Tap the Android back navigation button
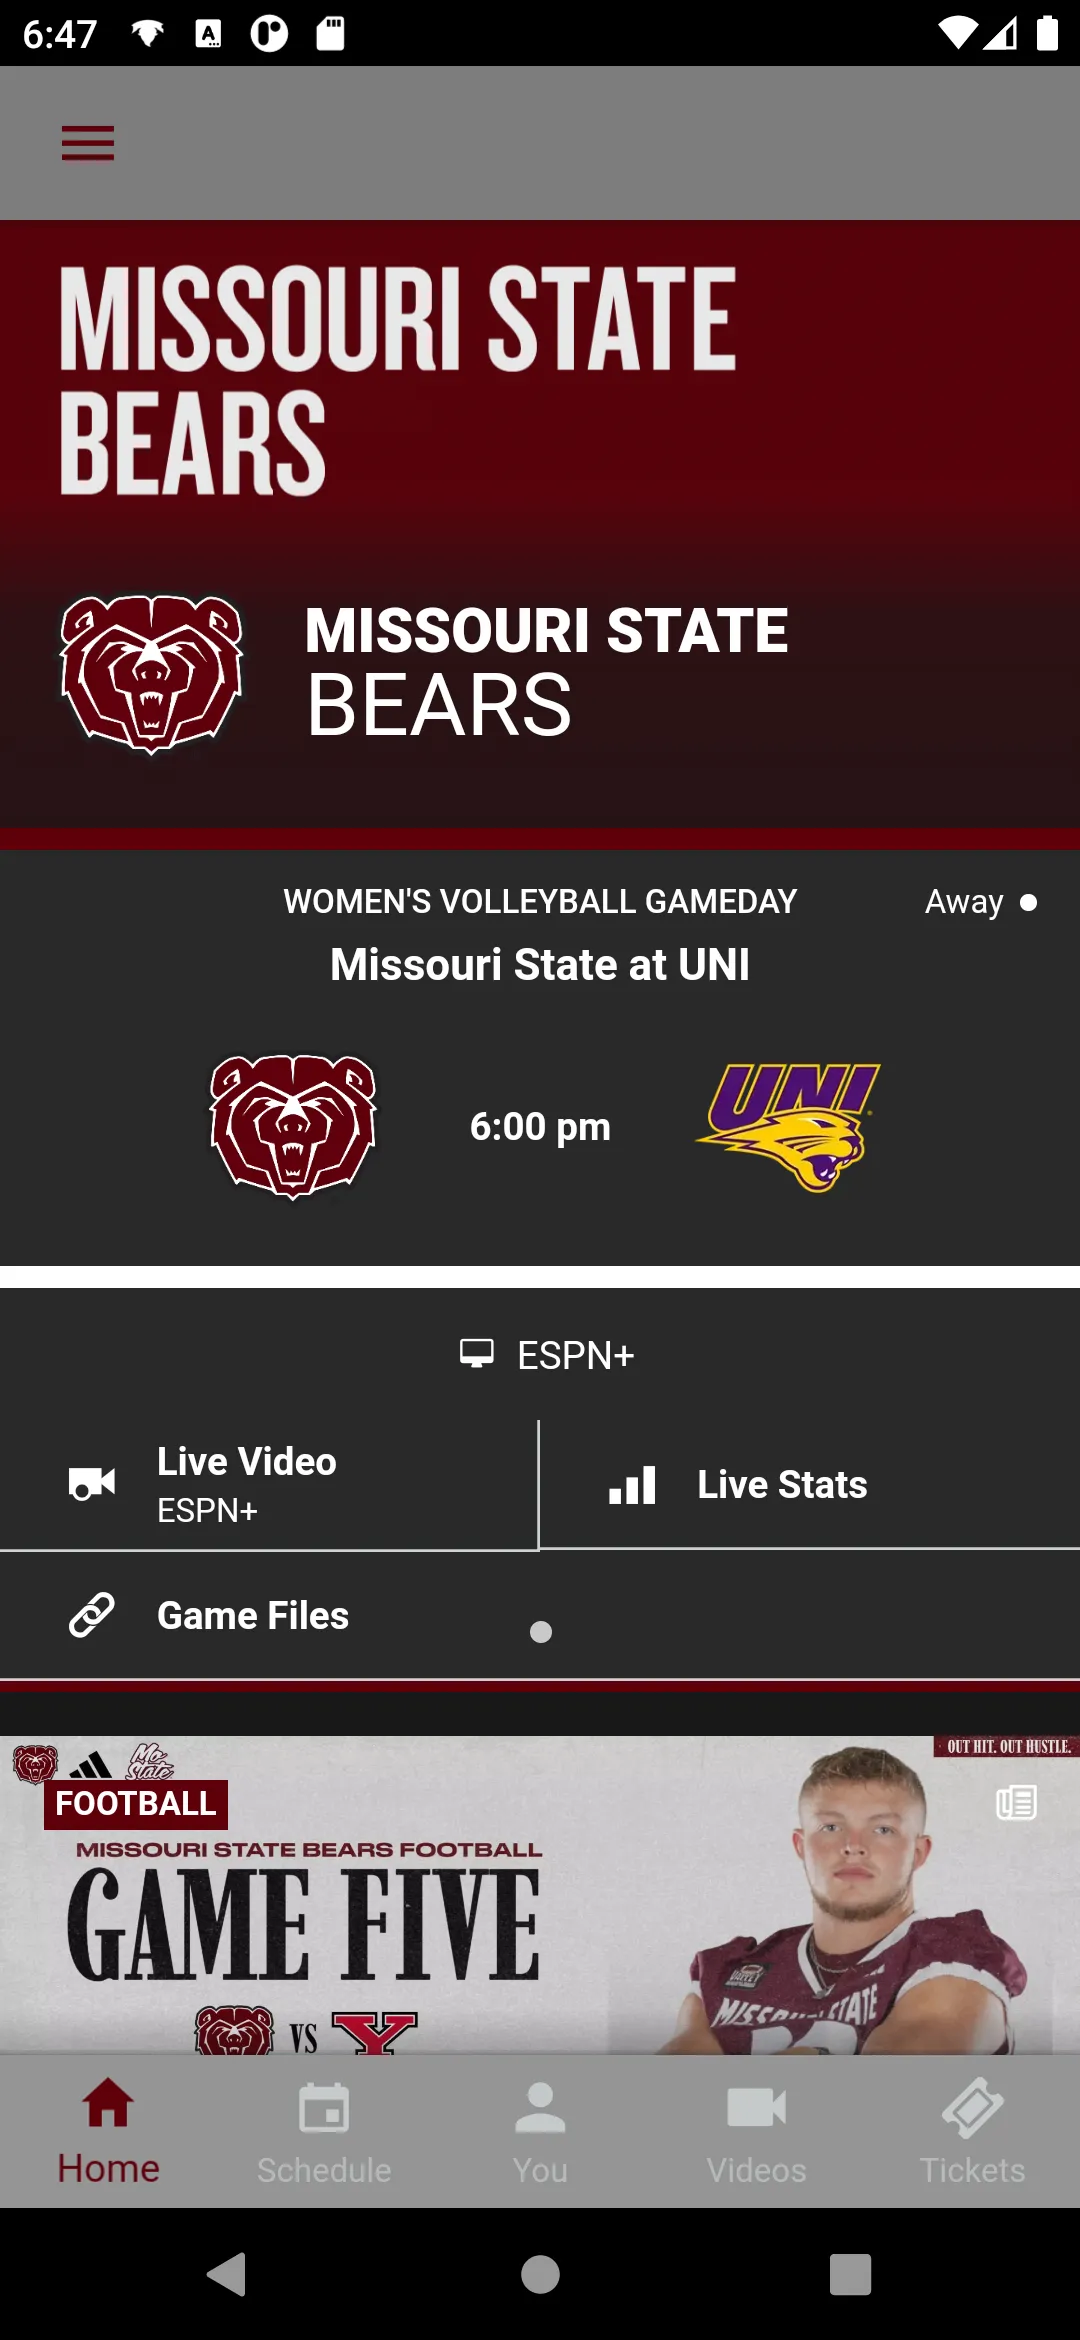1080x2340 pixels. (x=228, y=2274)
